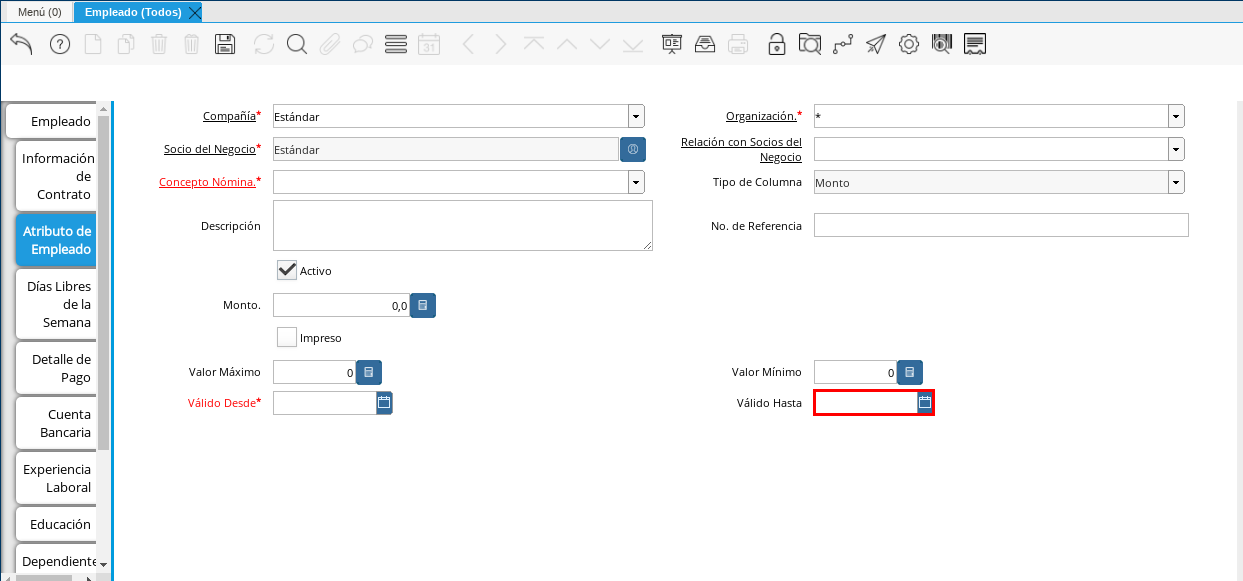Switch to the Menú (0) tab

click(40, 12)
